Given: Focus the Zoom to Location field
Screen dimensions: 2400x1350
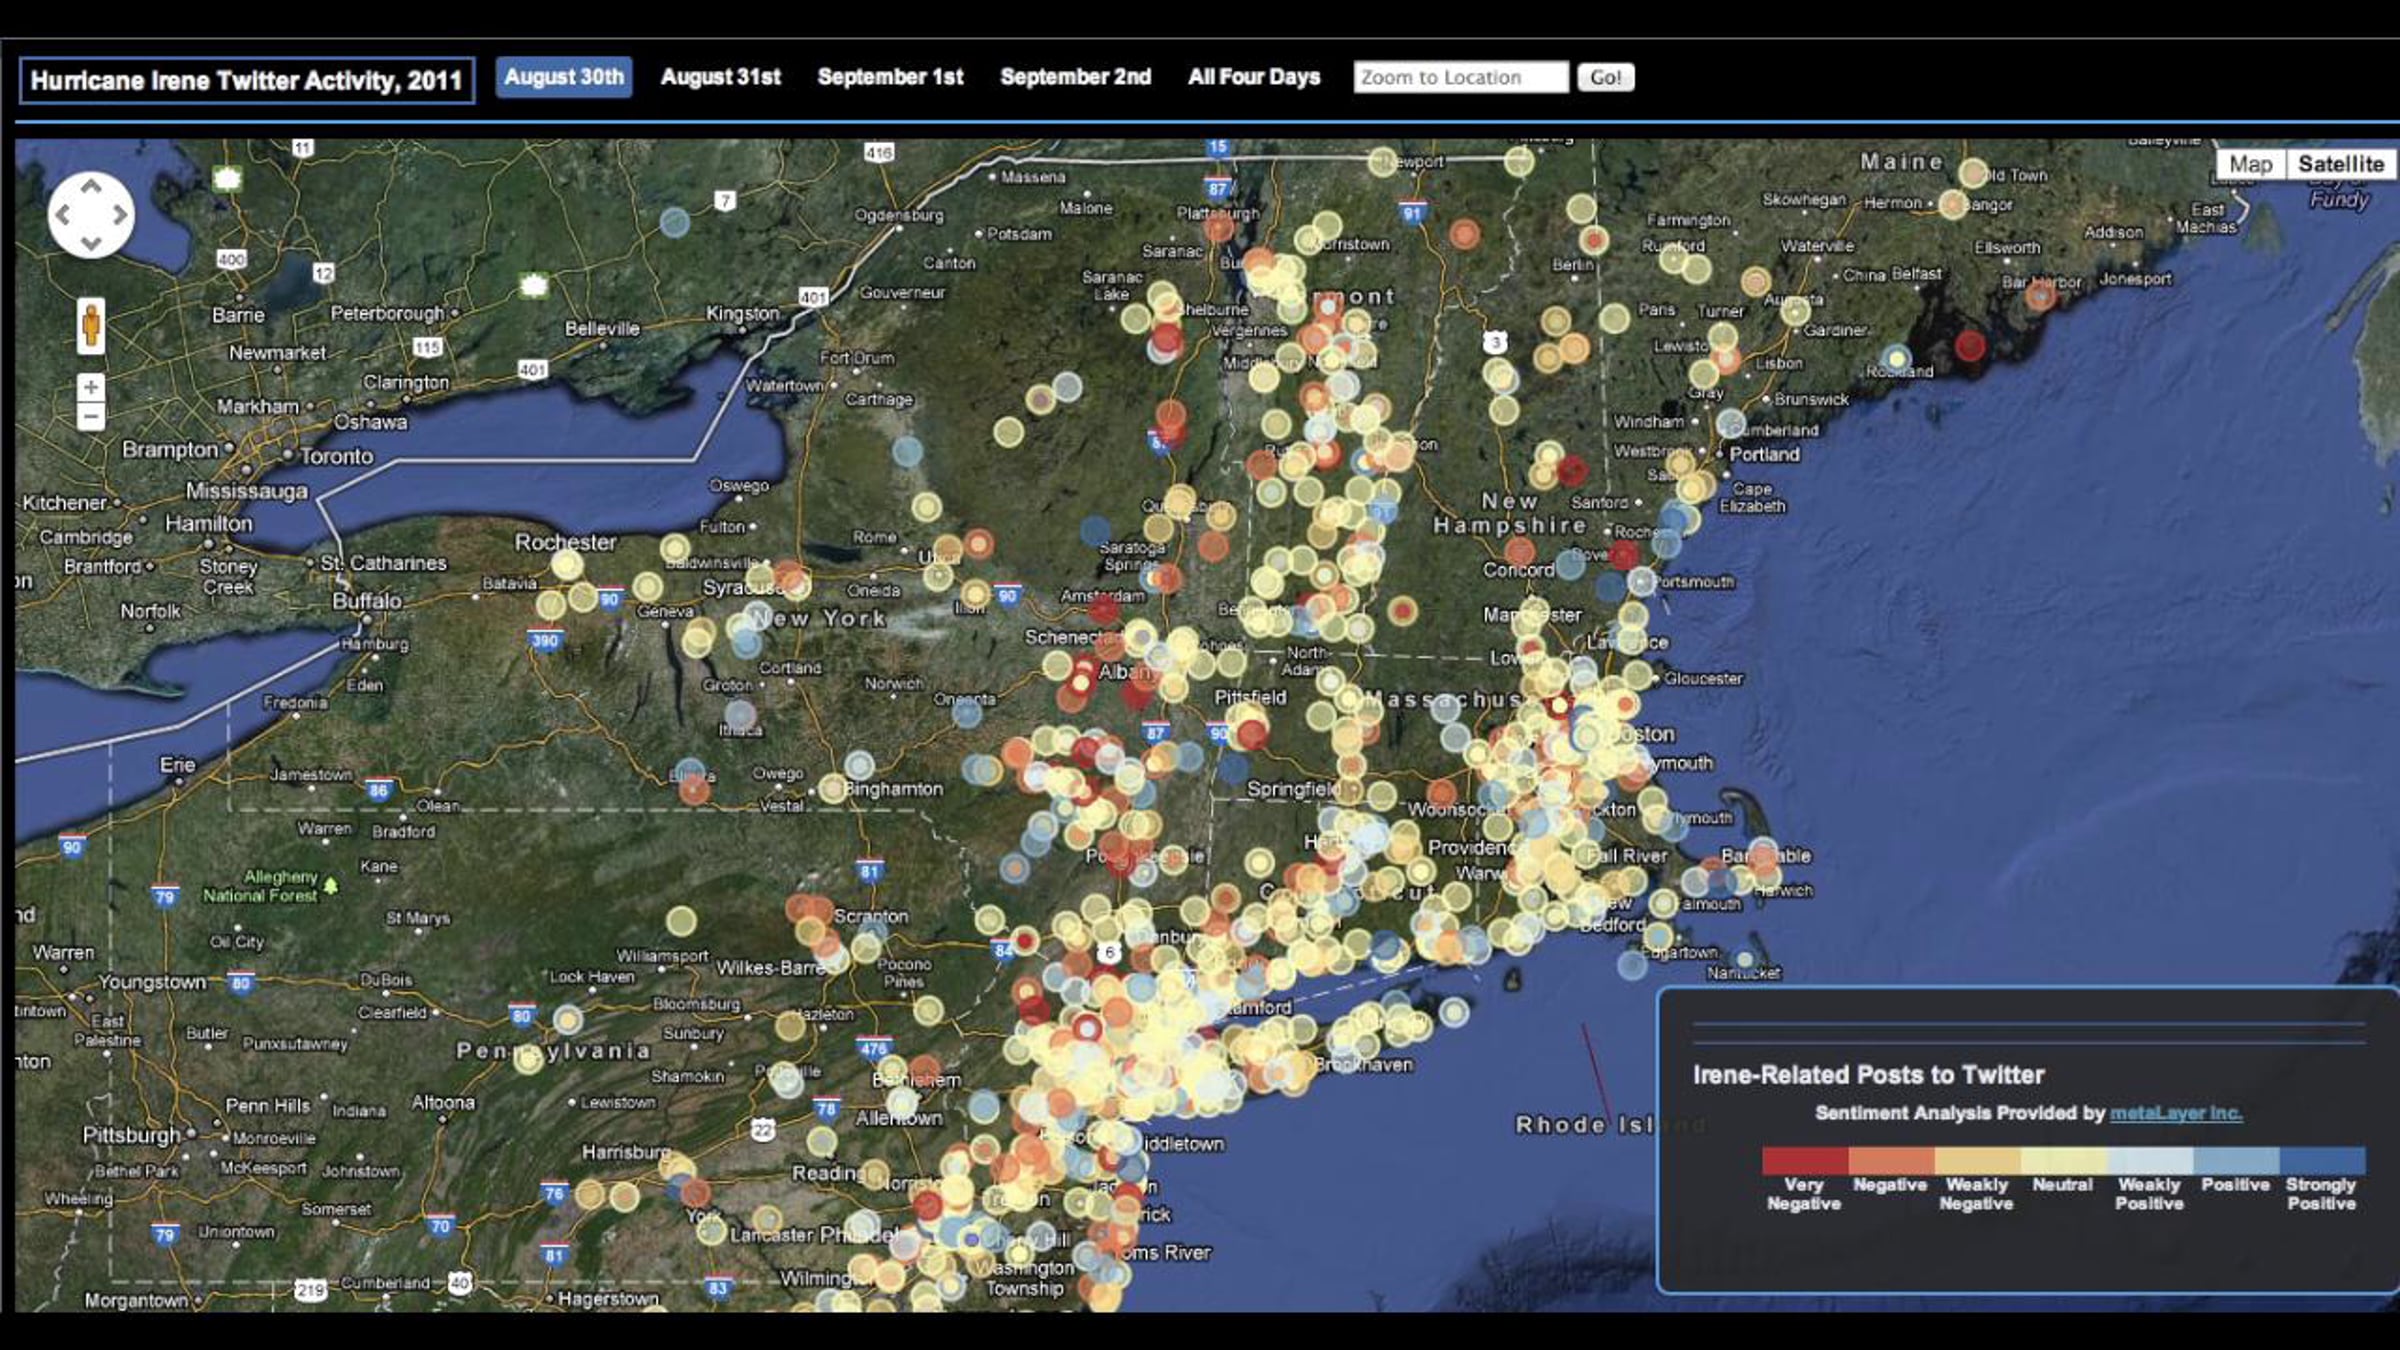Looking at the screenshot, I should point(1460,77).
